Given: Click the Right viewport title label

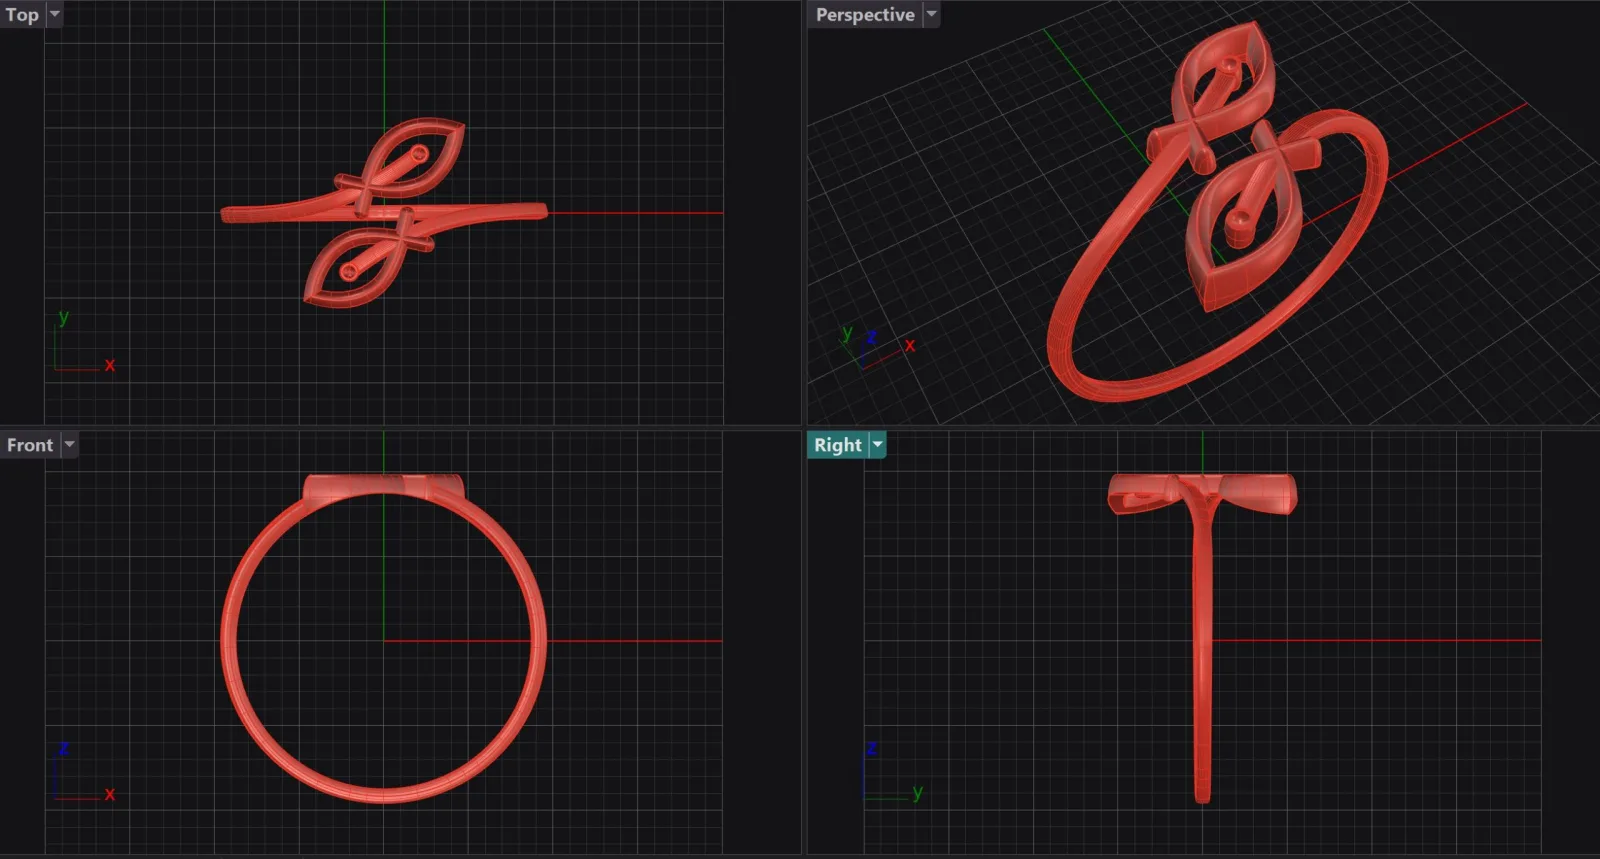Looking at the screenshot, I should 837,445.
